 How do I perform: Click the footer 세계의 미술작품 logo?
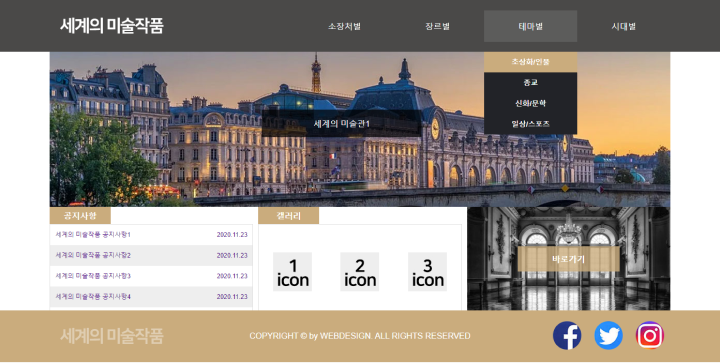click(x=112, y=336)
